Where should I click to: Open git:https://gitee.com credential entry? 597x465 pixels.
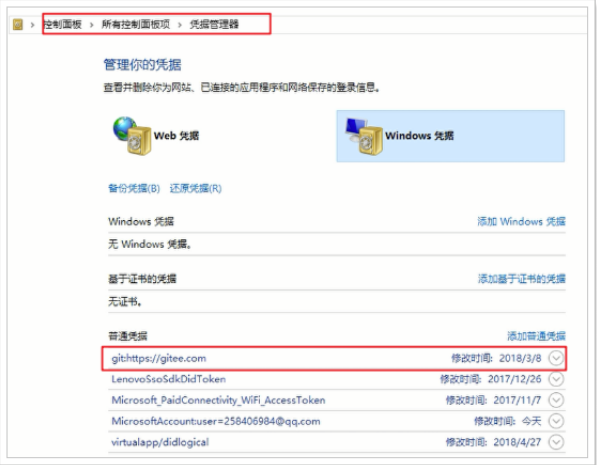point(159,358)
